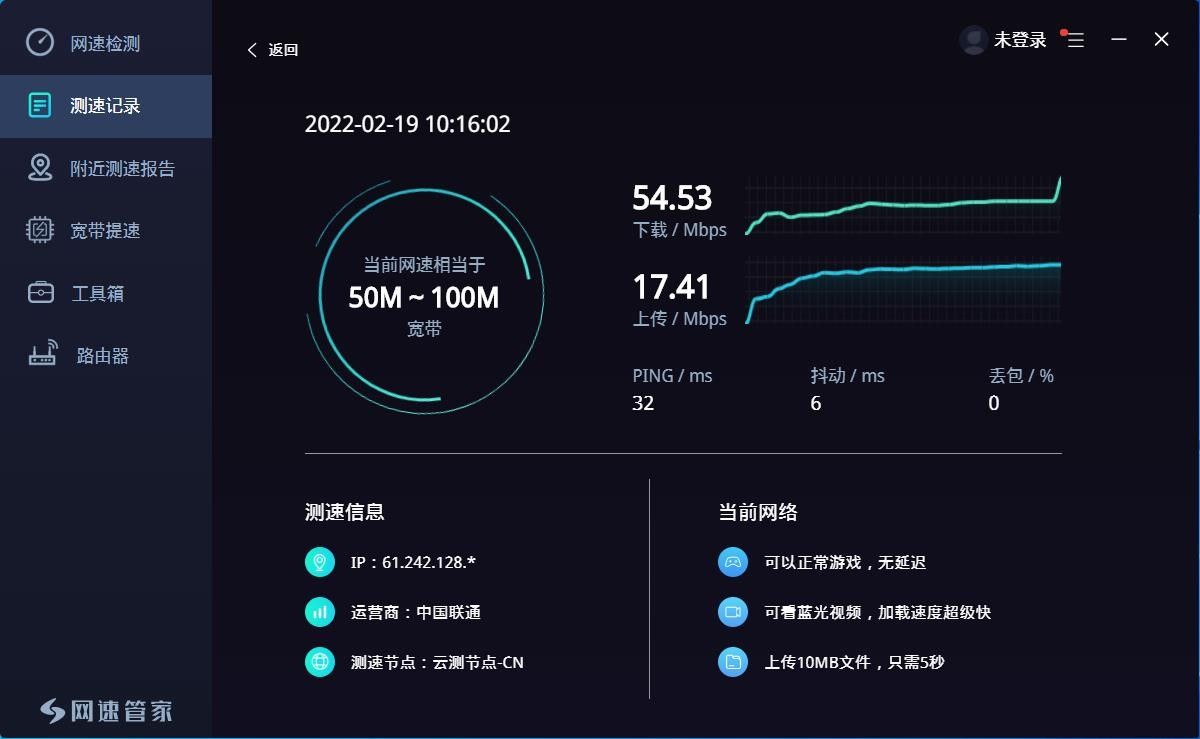Click the video camera icon
1200x739 pixels.
(733, 612)
